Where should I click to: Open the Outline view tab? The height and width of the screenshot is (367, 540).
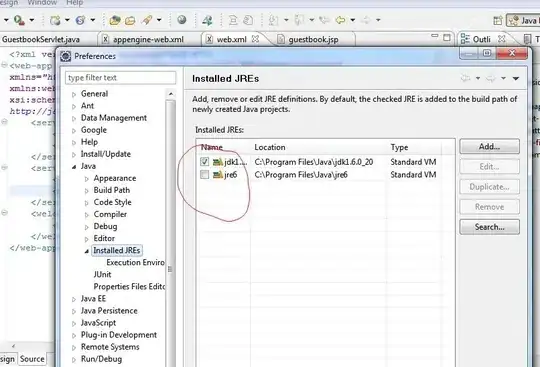tap(481, 39)
